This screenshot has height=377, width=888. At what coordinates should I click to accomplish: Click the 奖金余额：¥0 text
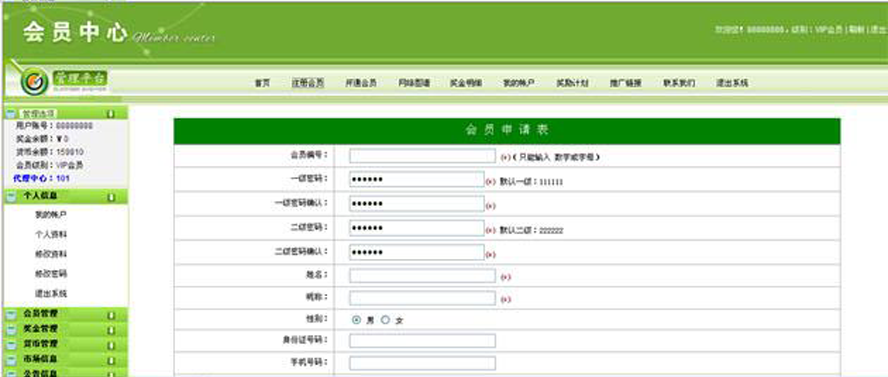click(x=42, y=139)
